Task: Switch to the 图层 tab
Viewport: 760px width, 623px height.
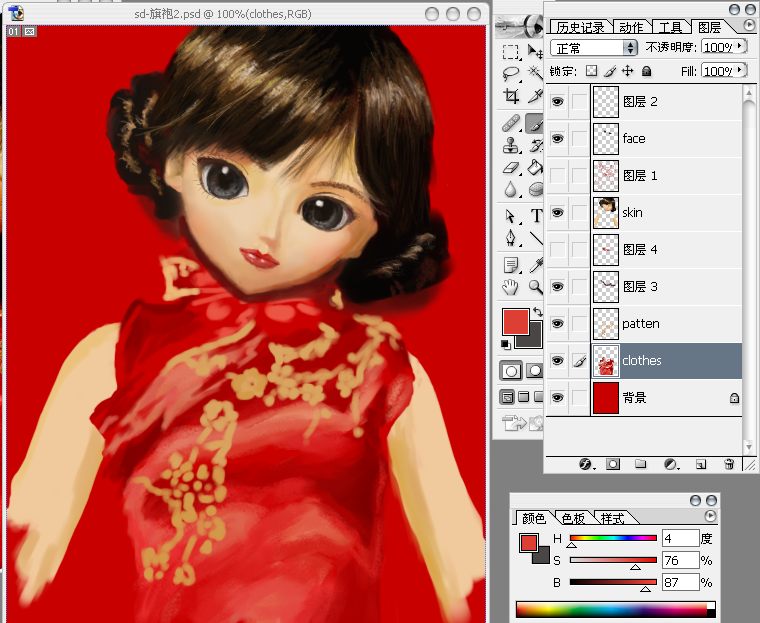Action: [710, 28]
